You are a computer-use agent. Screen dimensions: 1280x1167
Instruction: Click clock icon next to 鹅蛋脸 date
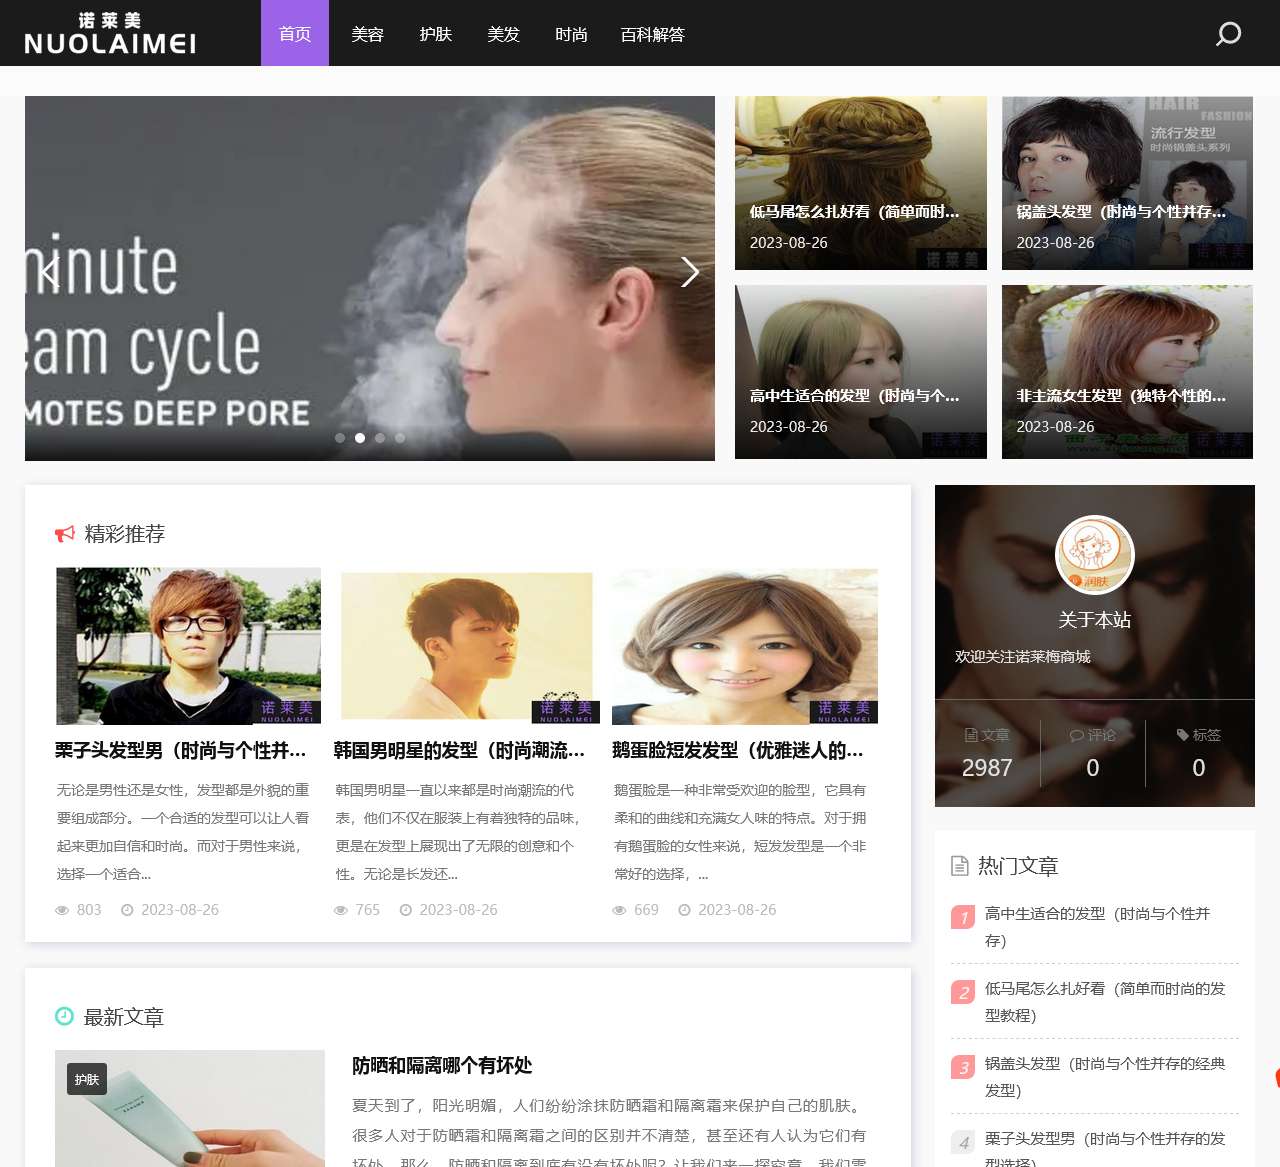[x=684, y=910]
